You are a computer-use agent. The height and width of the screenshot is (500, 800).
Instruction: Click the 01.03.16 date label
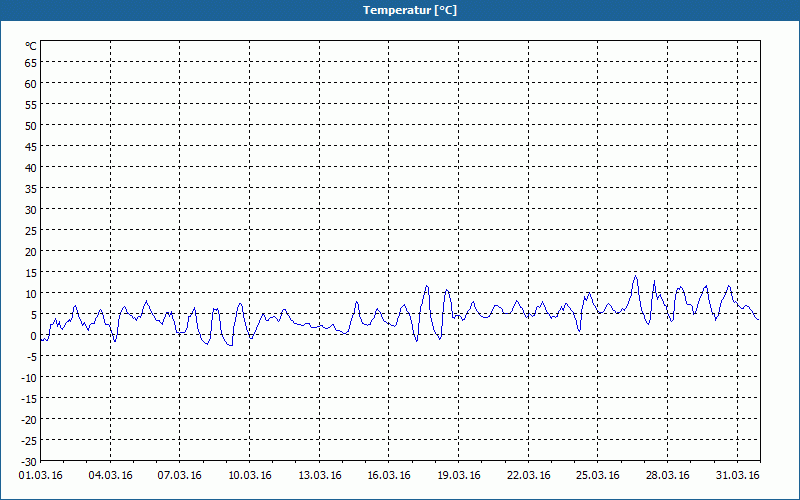tap(40, 476)
